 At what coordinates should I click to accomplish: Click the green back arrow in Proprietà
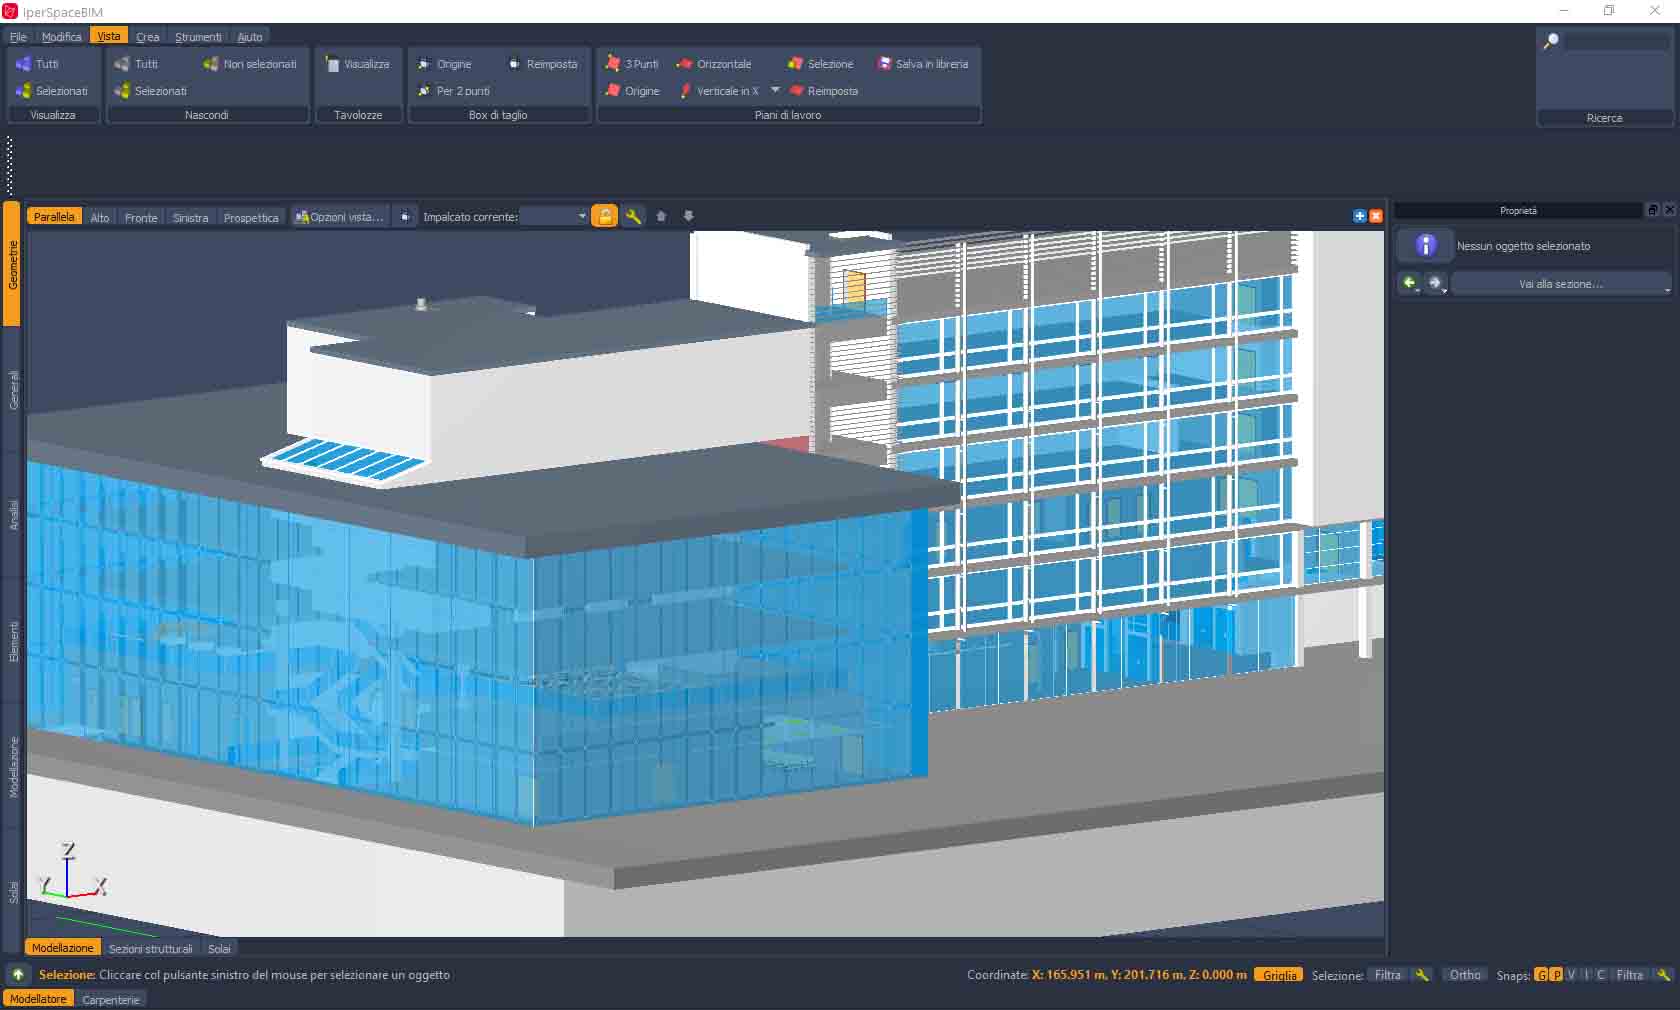click(x=1409, y=284)
